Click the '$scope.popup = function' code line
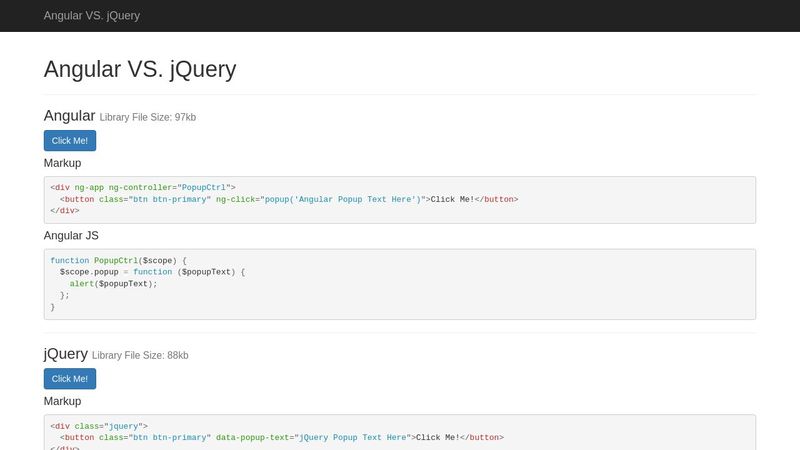This screenshot has height=450, width=800. (x=152, y=272)
